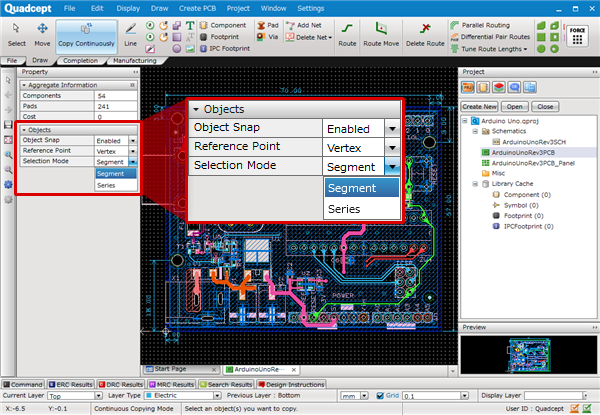Screen dimensions: 600x415
Task: Open the mm units dropdown
Action: (x=364, y=395)
